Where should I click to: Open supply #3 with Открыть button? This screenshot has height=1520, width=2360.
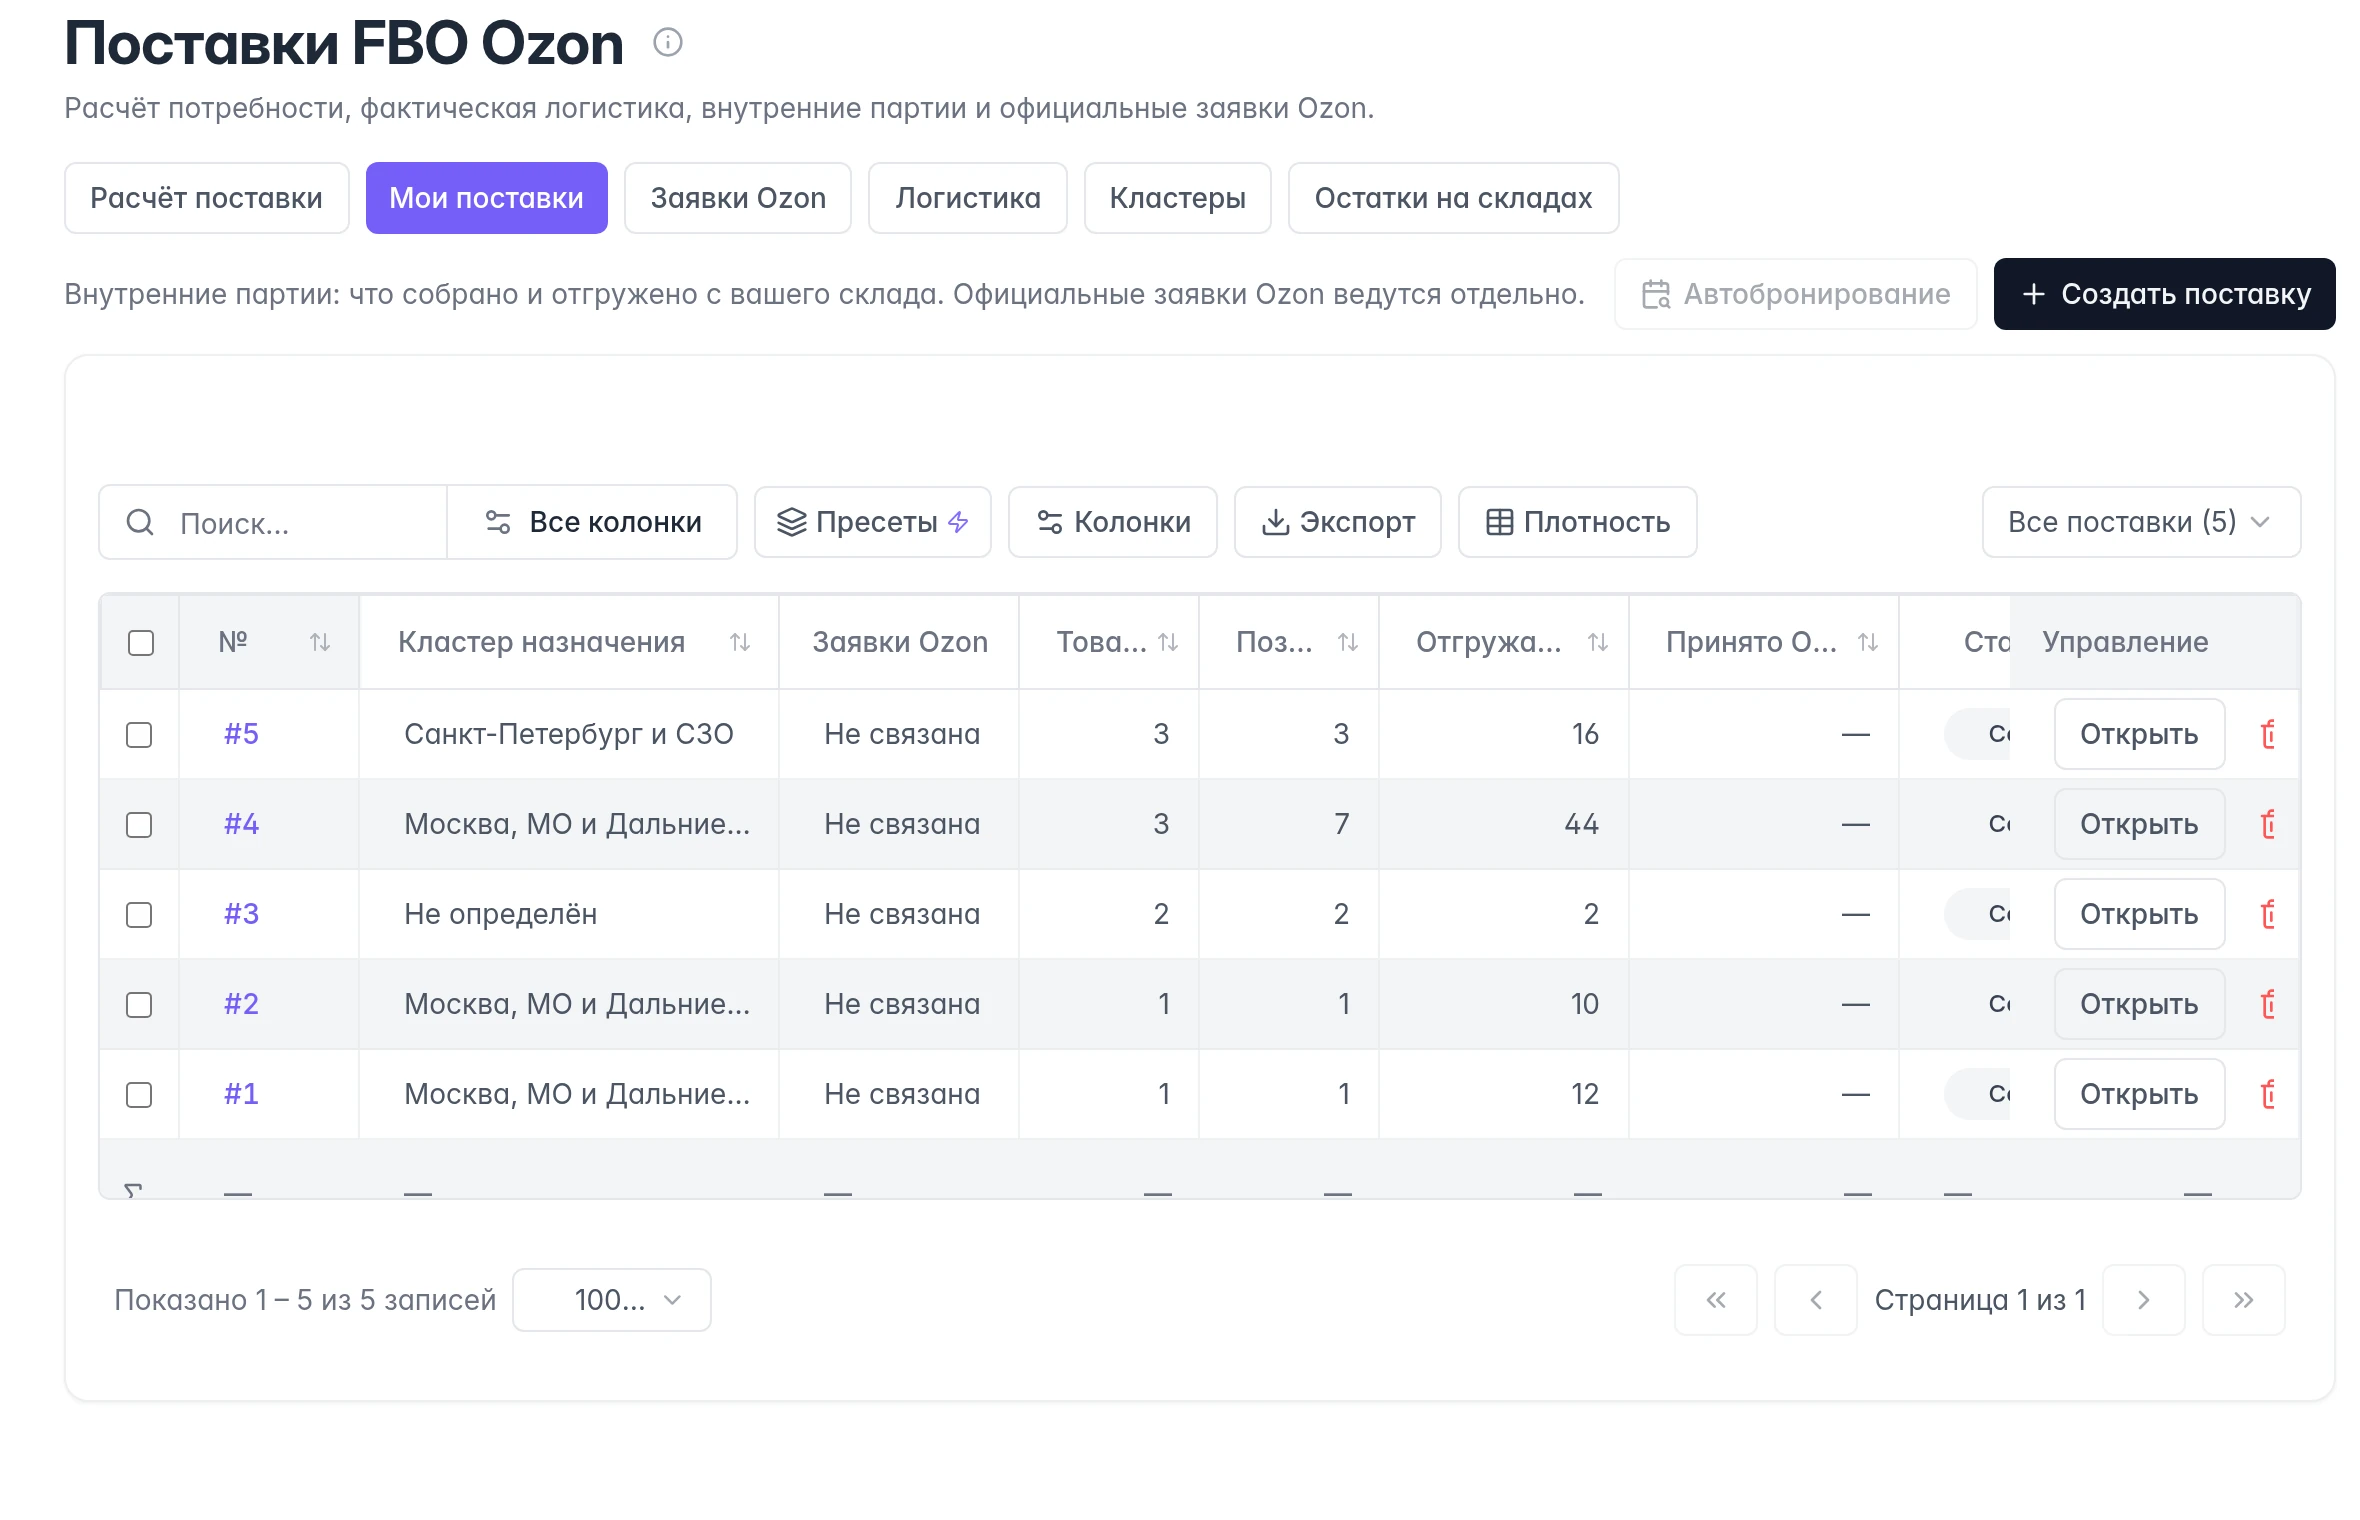point(2139,914)
